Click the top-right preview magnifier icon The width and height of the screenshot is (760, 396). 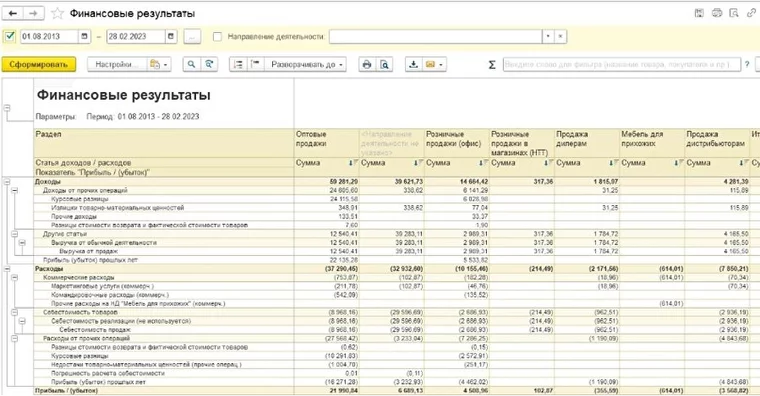click(734, 13)
